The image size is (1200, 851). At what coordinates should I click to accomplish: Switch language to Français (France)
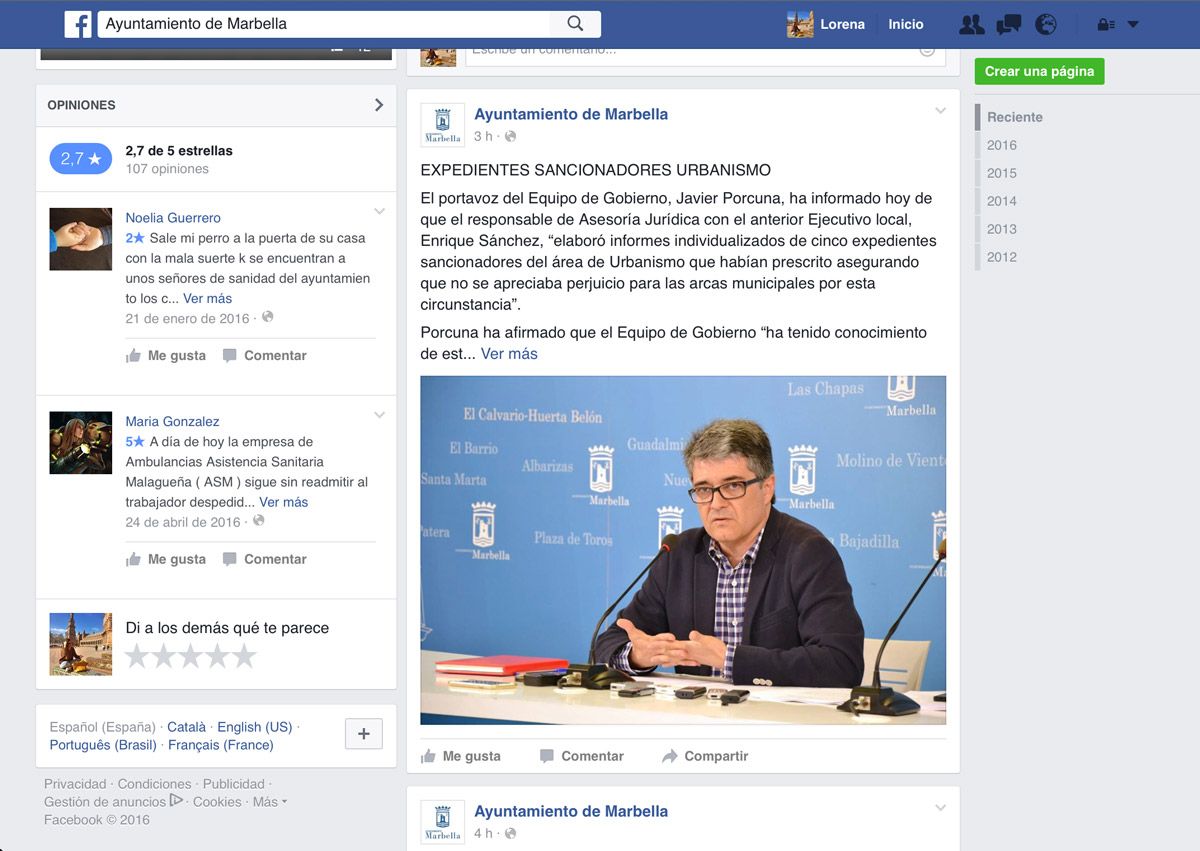pyautogui.click(x=220, y=745)
